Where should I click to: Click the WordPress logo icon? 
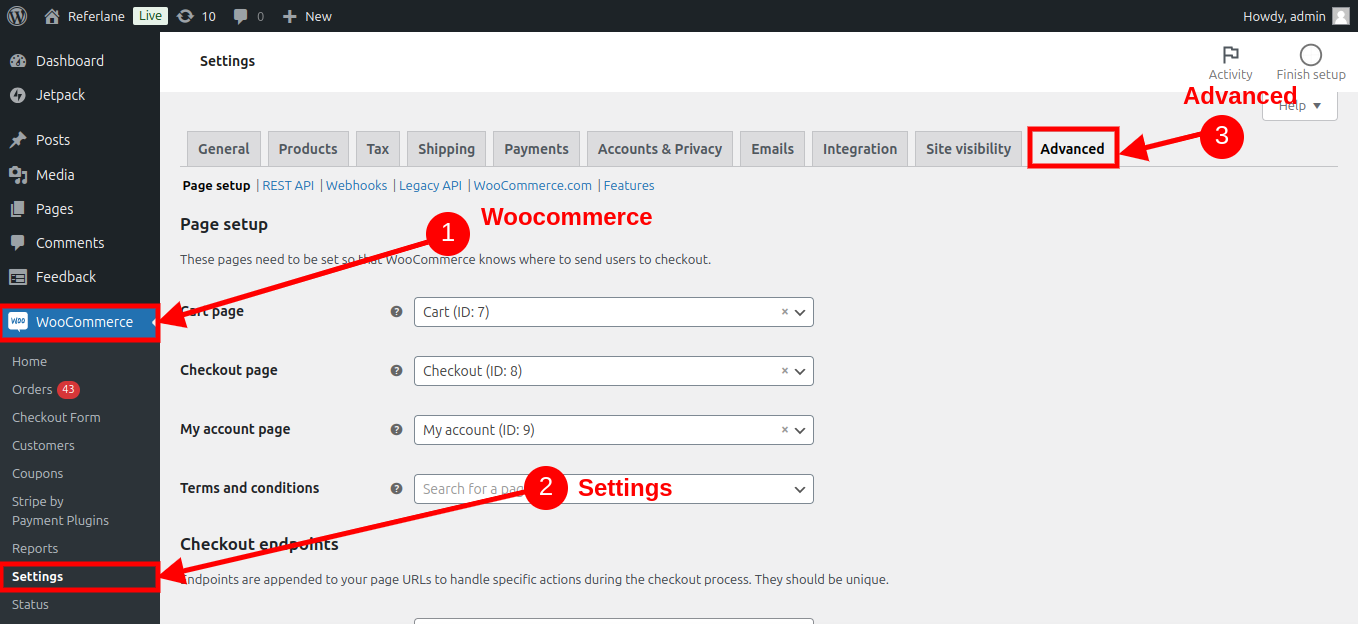(x=17, y=16)
